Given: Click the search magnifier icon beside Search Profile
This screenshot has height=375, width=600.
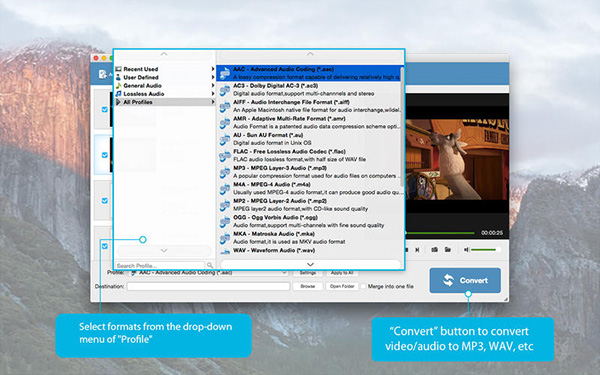Looking at the screenshot, I should tap(210, 265).
